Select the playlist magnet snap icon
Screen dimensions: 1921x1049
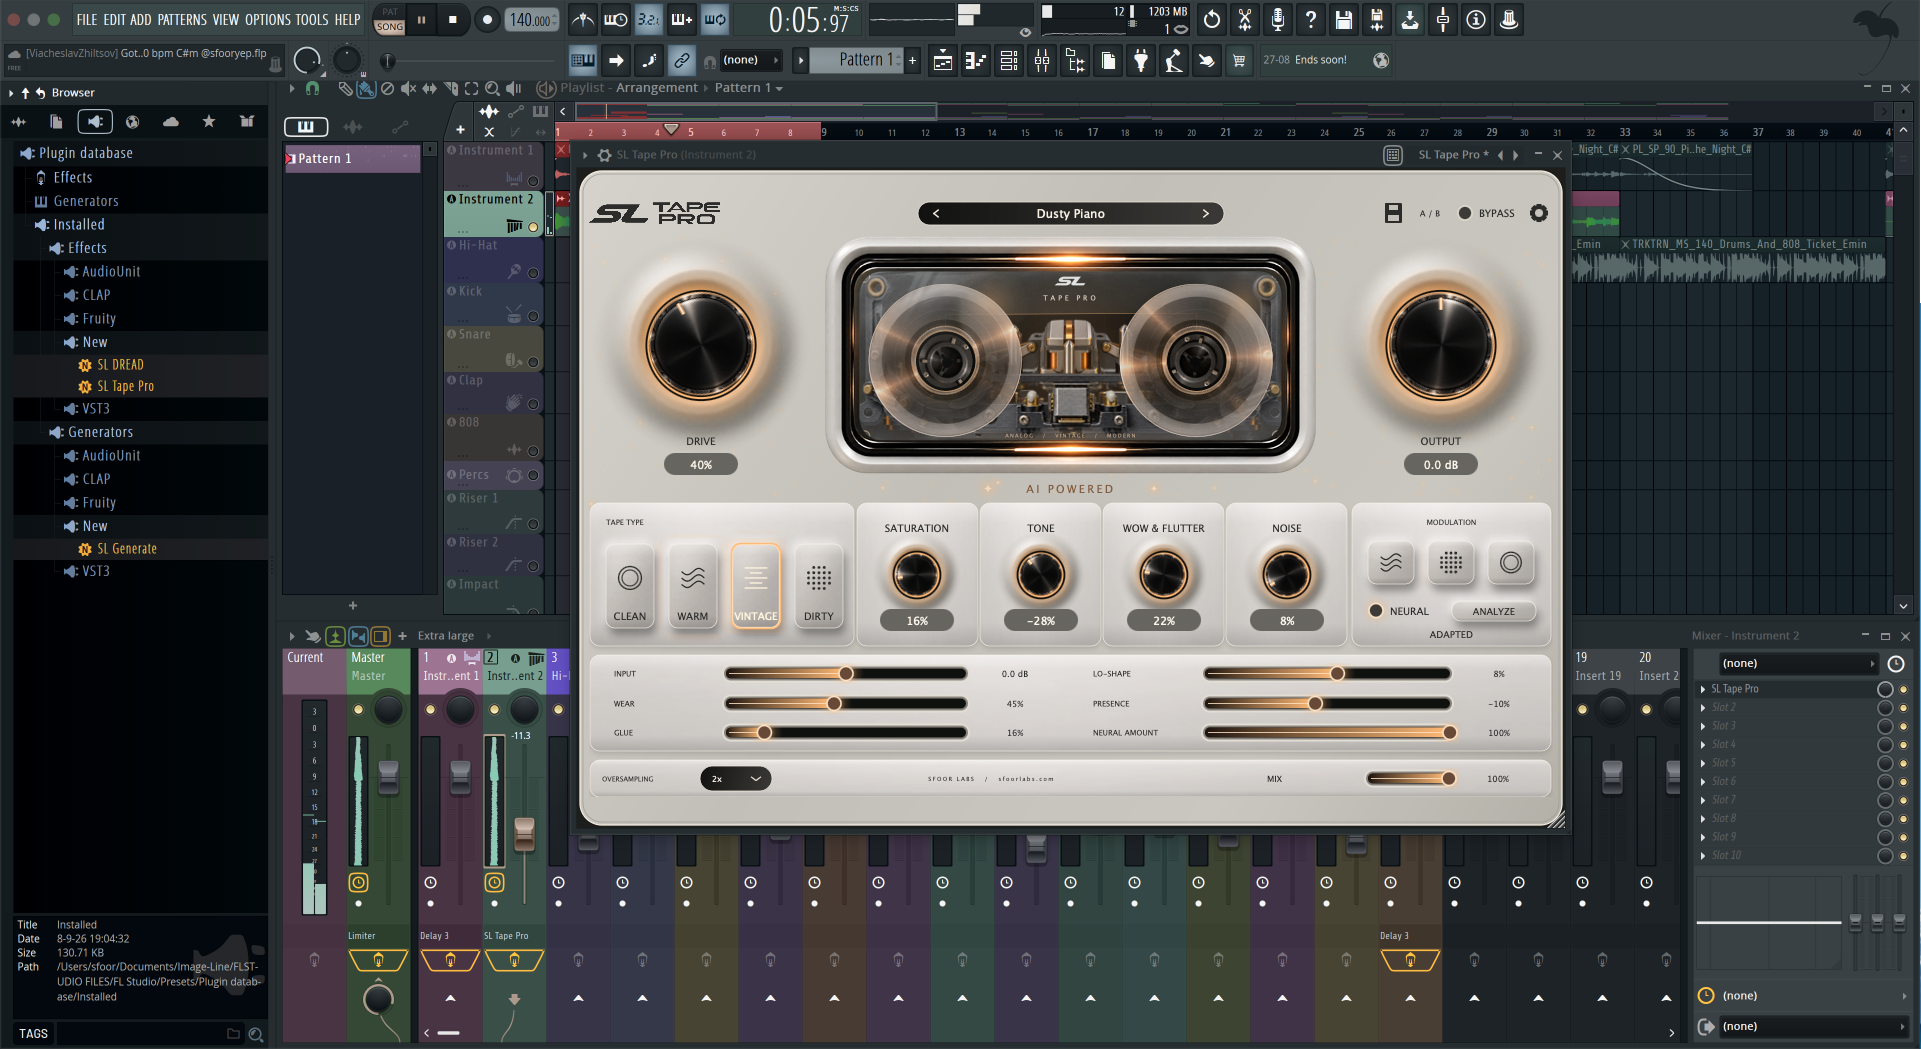click(312, 88)
